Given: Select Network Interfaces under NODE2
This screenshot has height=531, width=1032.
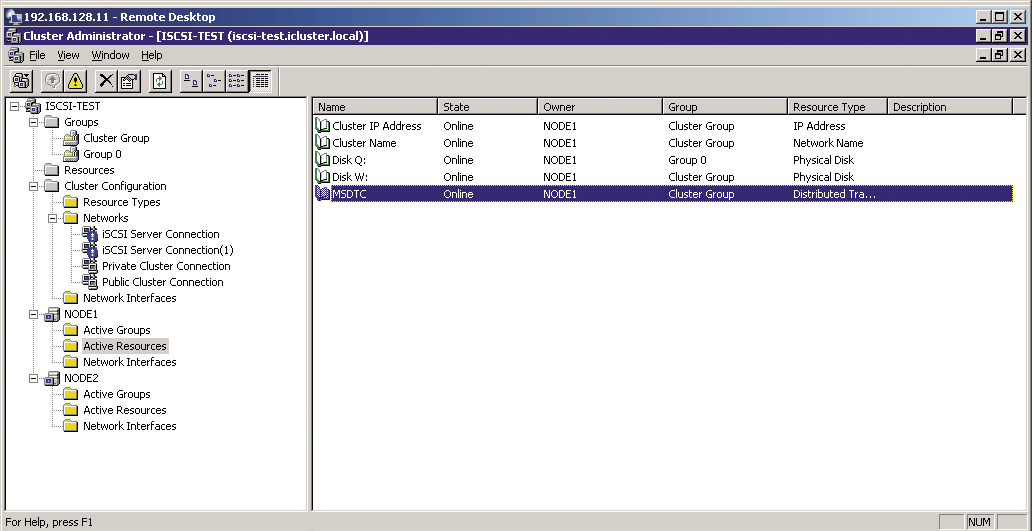Looking at the screenshot, I should (130, 426).
